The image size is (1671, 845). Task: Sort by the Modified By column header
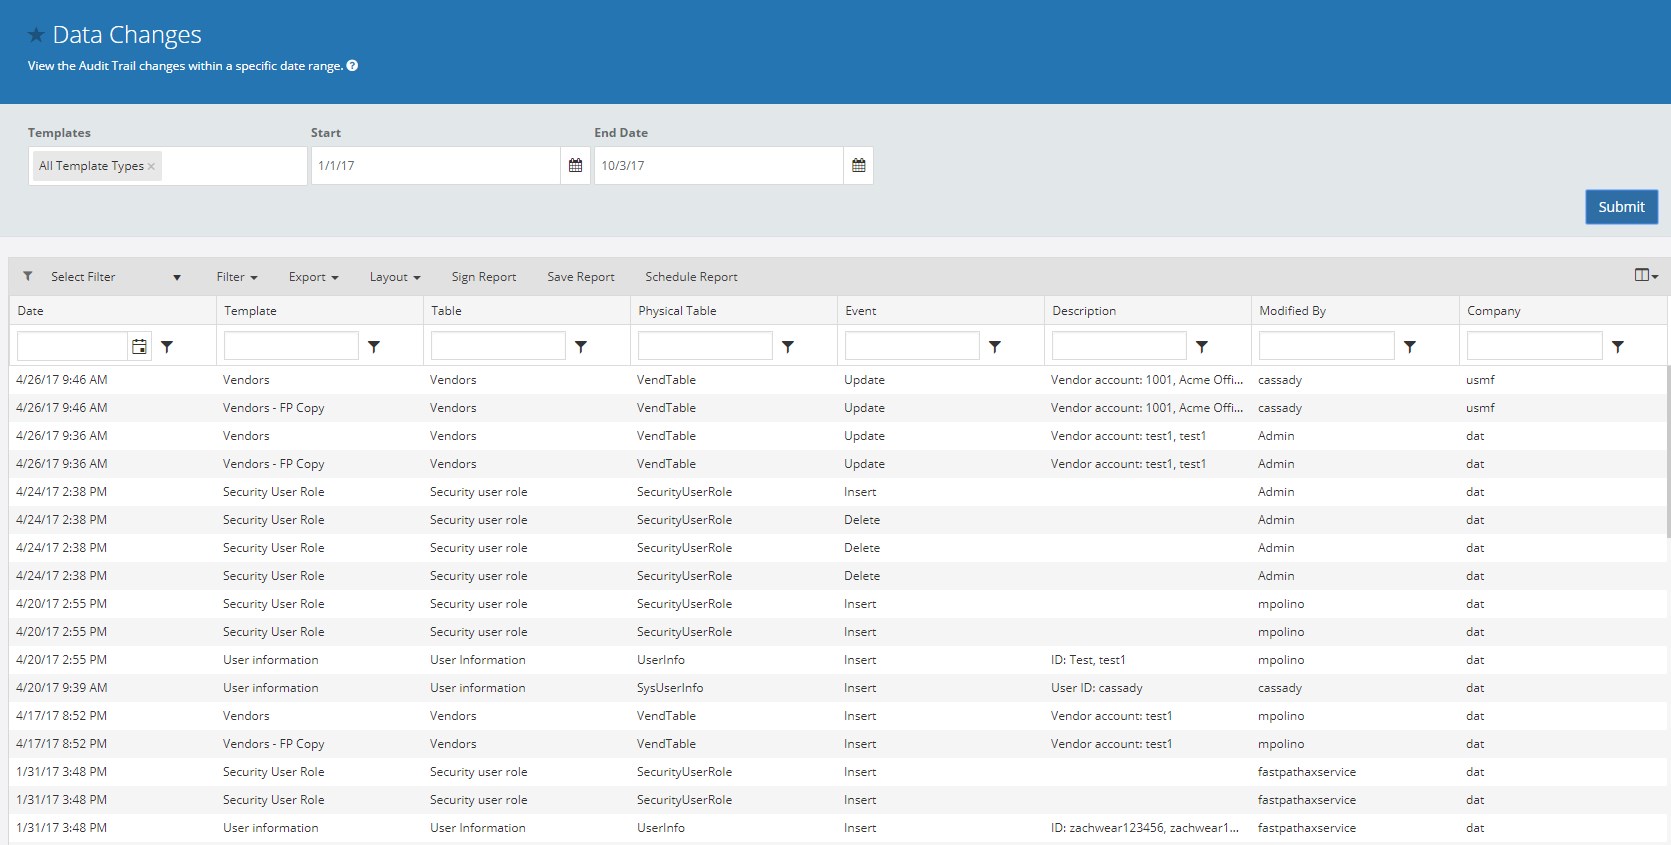click(x=1355, y=311)
